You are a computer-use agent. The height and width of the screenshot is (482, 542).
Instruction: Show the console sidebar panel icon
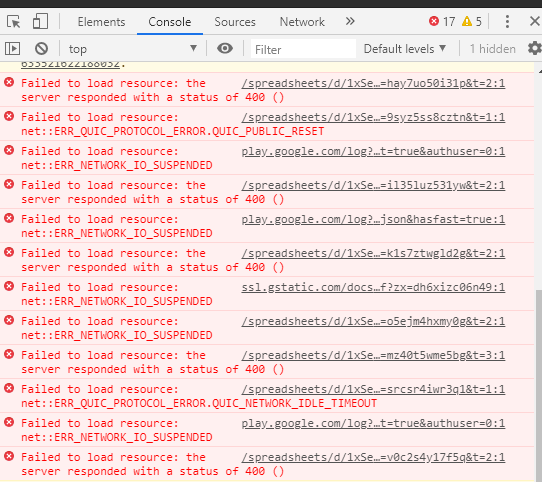[x=12, y=48]
